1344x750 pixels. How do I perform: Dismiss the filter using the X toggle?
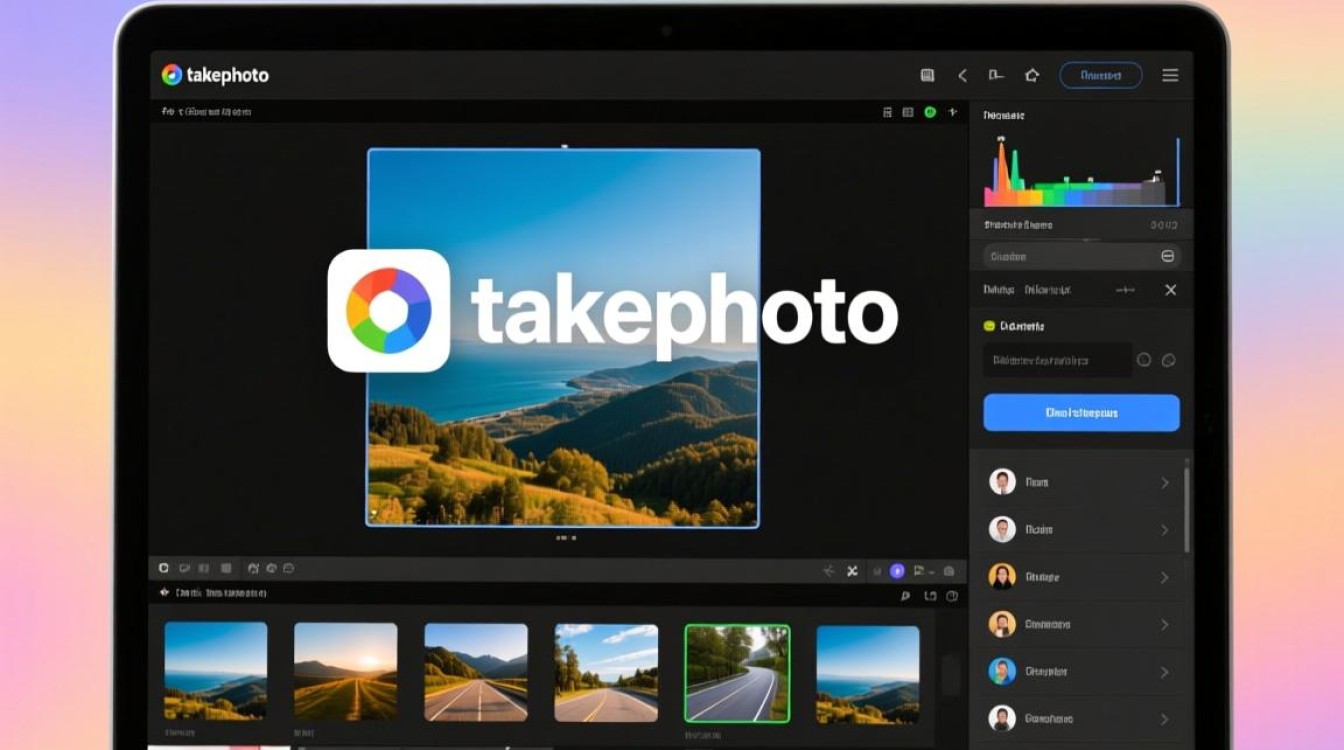[x=1170, y=290]
